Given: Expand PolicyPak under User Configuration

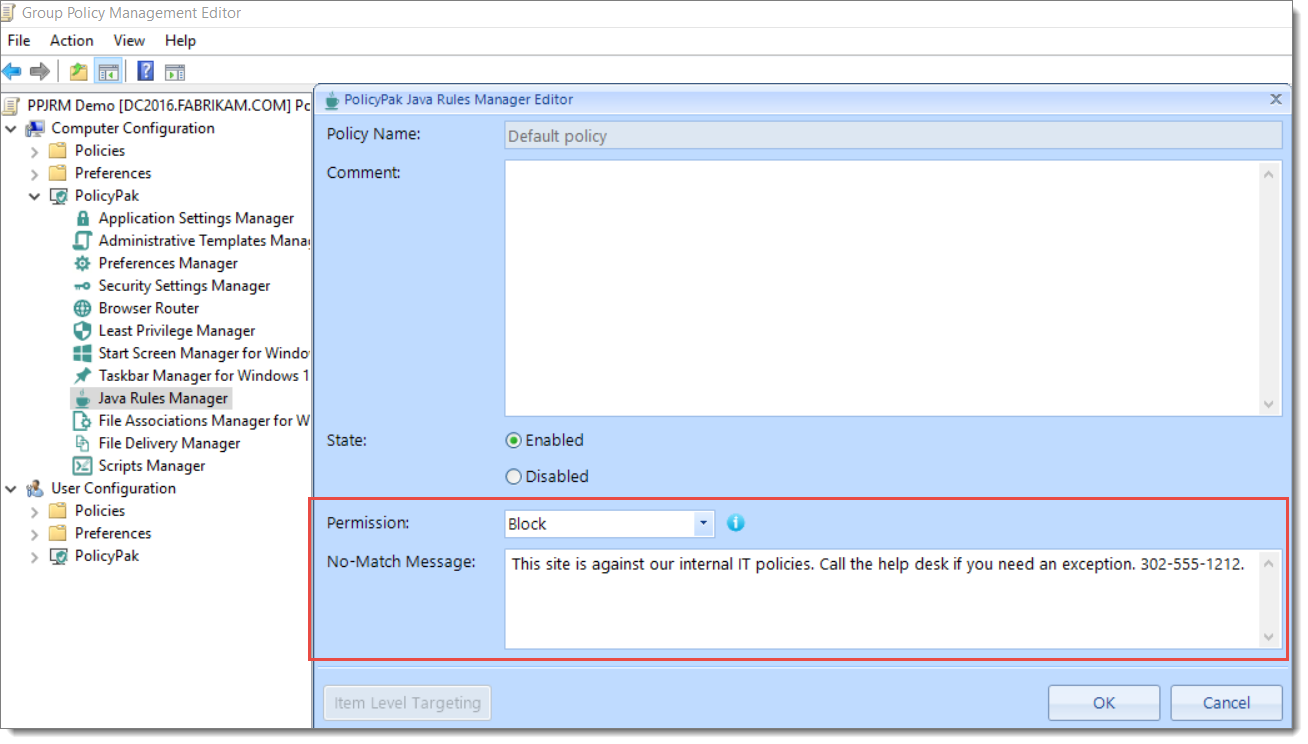Looking at the screenshot, I should point(35,556).
